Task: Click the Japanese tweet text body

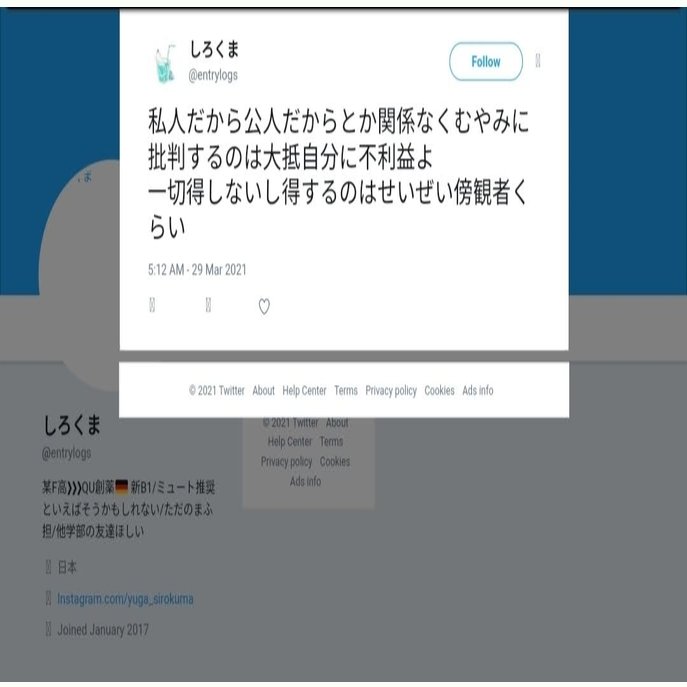Action: pos(338,174)
